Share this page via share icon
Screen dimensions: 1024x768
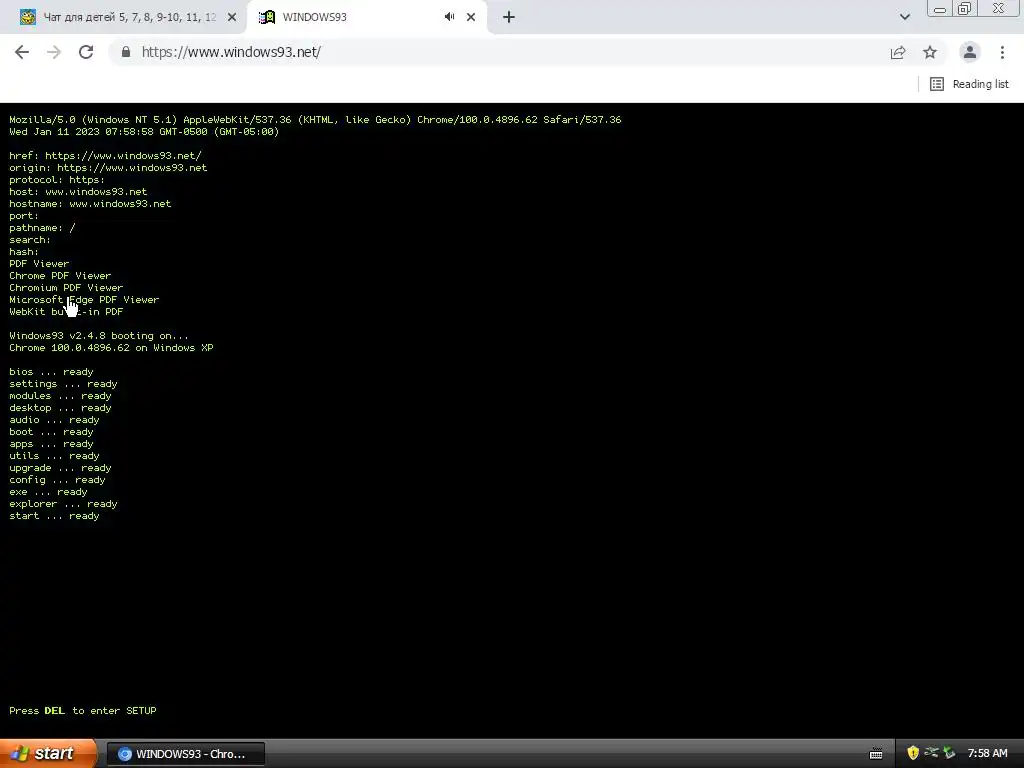tap(898, 52)
